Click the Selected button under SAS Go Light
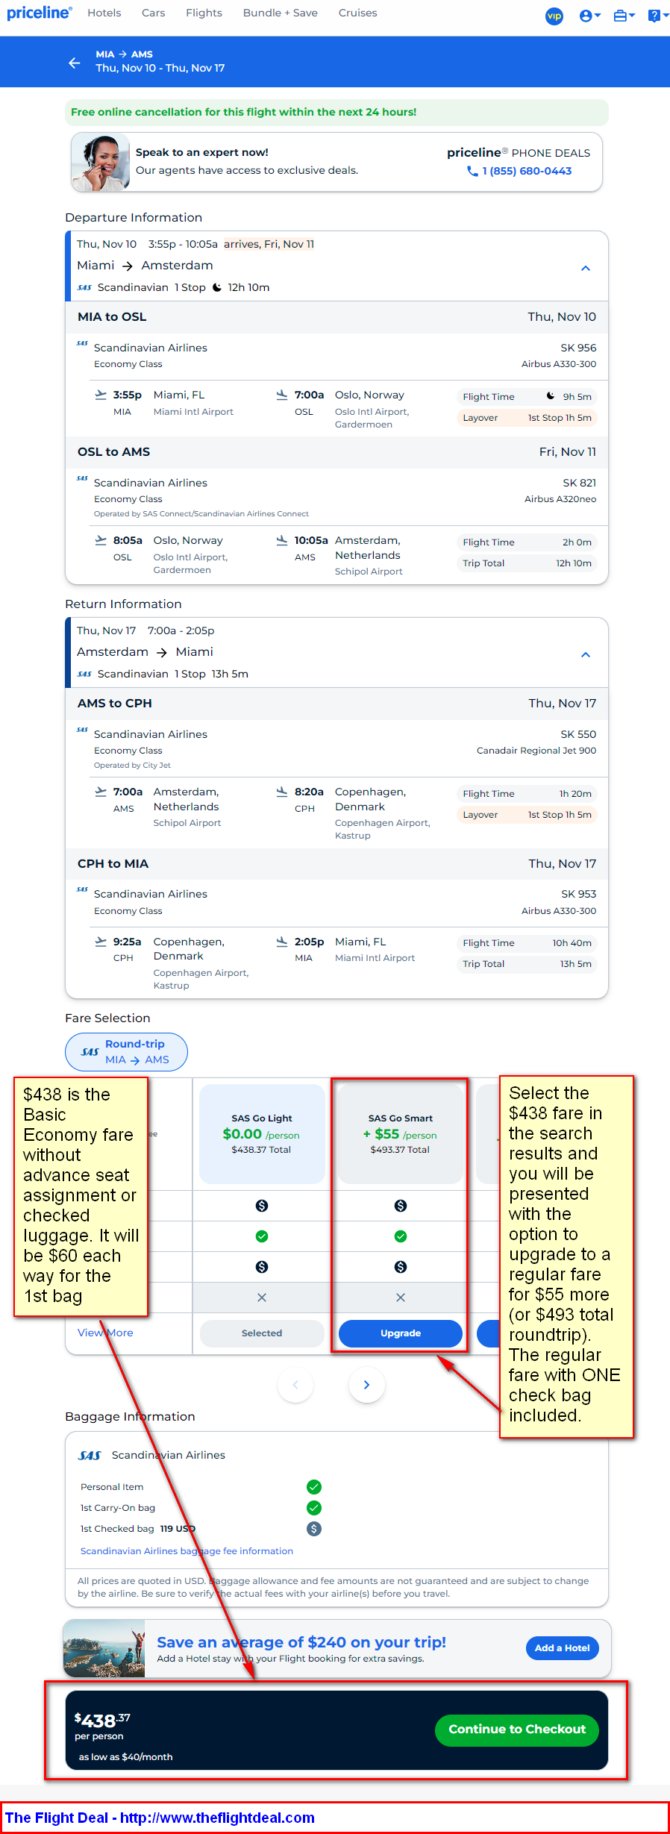Viewport: 670px width, 1834px height. click(x=262, y=1333)
